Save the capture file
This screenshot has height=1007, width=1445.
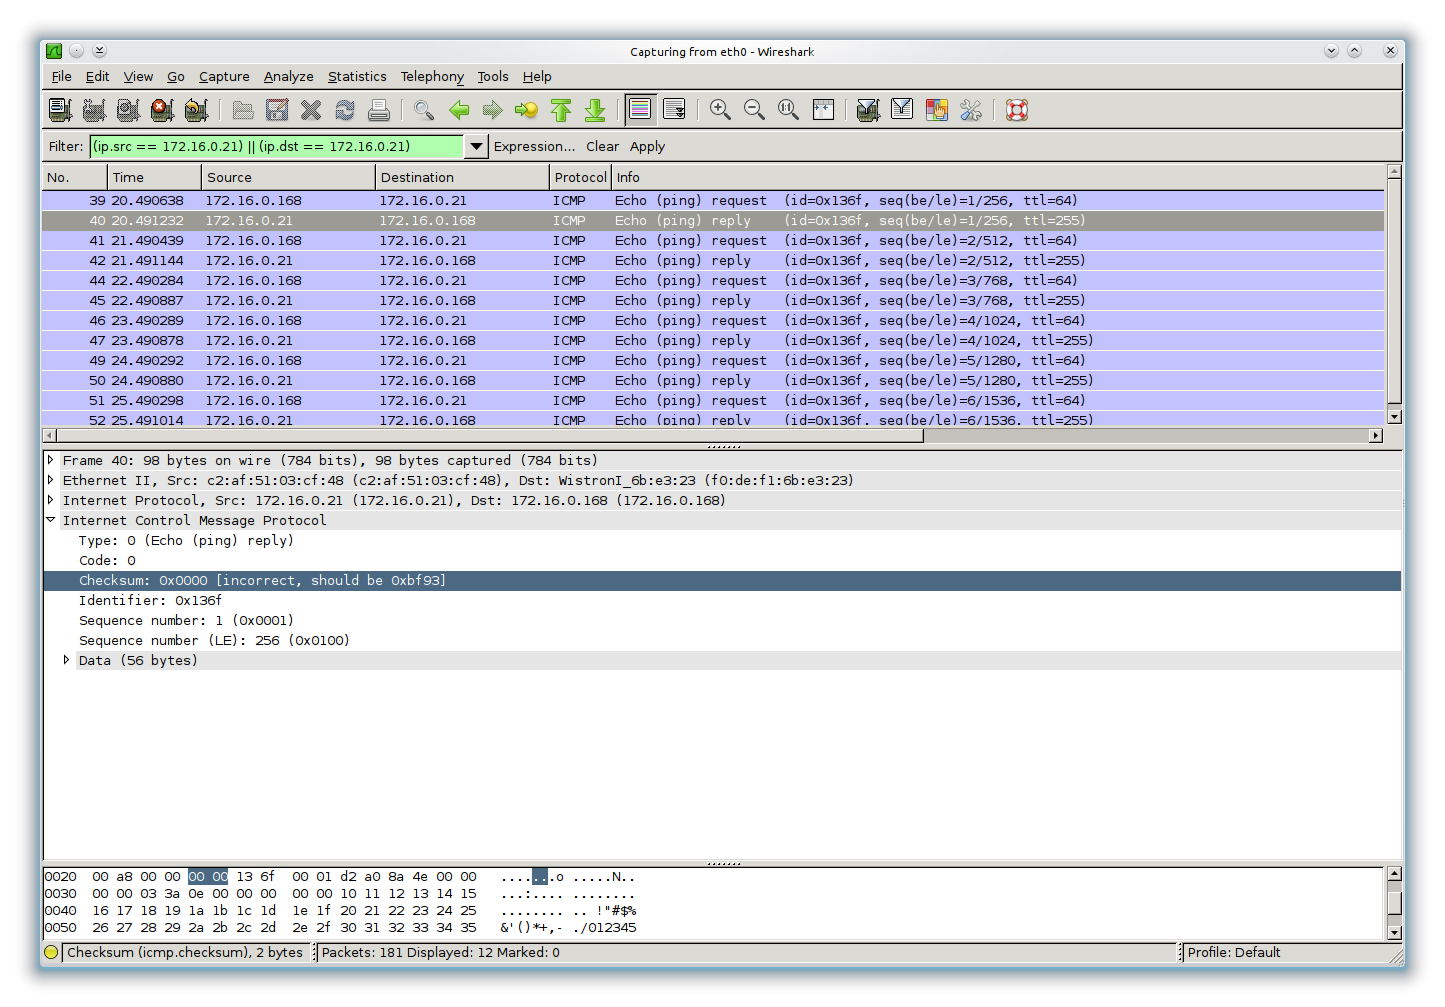(x=277, y=110)
